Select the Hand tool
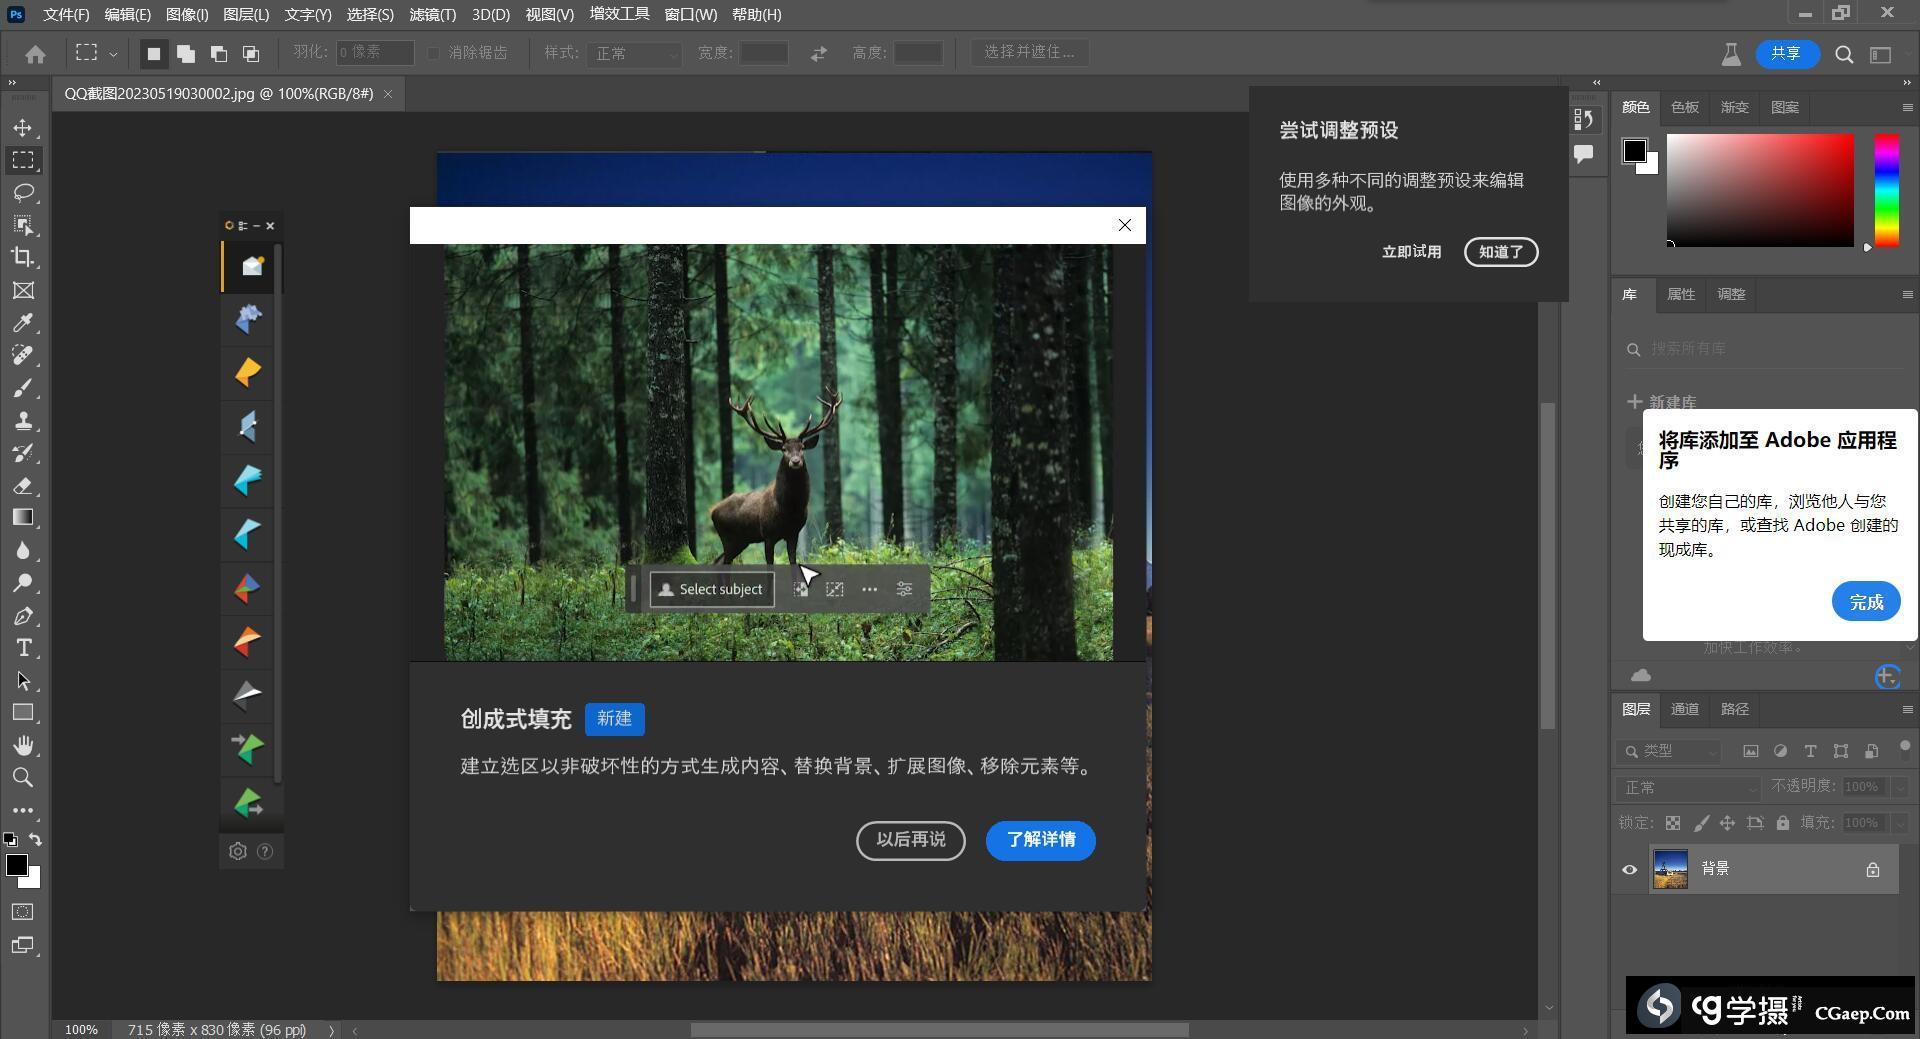The width and height of the screenshot is (1920, 1039). tap(23, 746)
